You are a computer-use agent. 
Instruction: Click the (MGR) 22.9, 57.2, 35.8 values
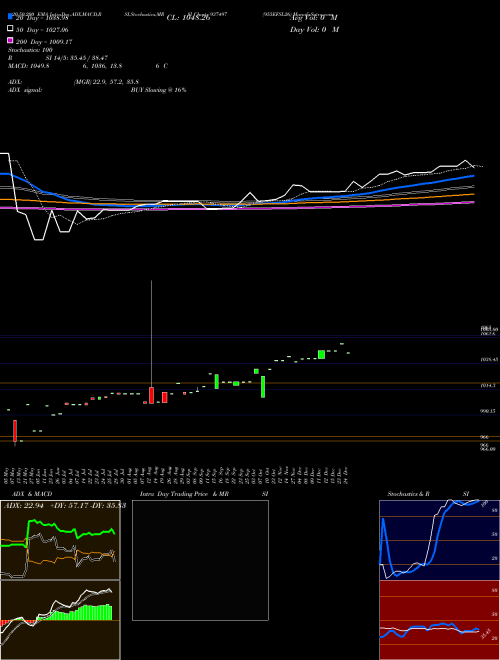pos(106,82)
